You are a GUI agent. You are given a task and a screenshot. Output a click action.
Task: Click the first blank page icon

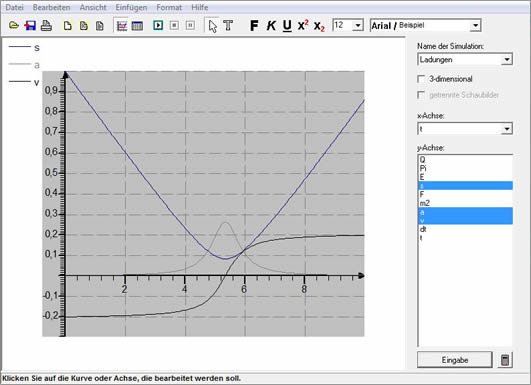[x=68, y=26]
